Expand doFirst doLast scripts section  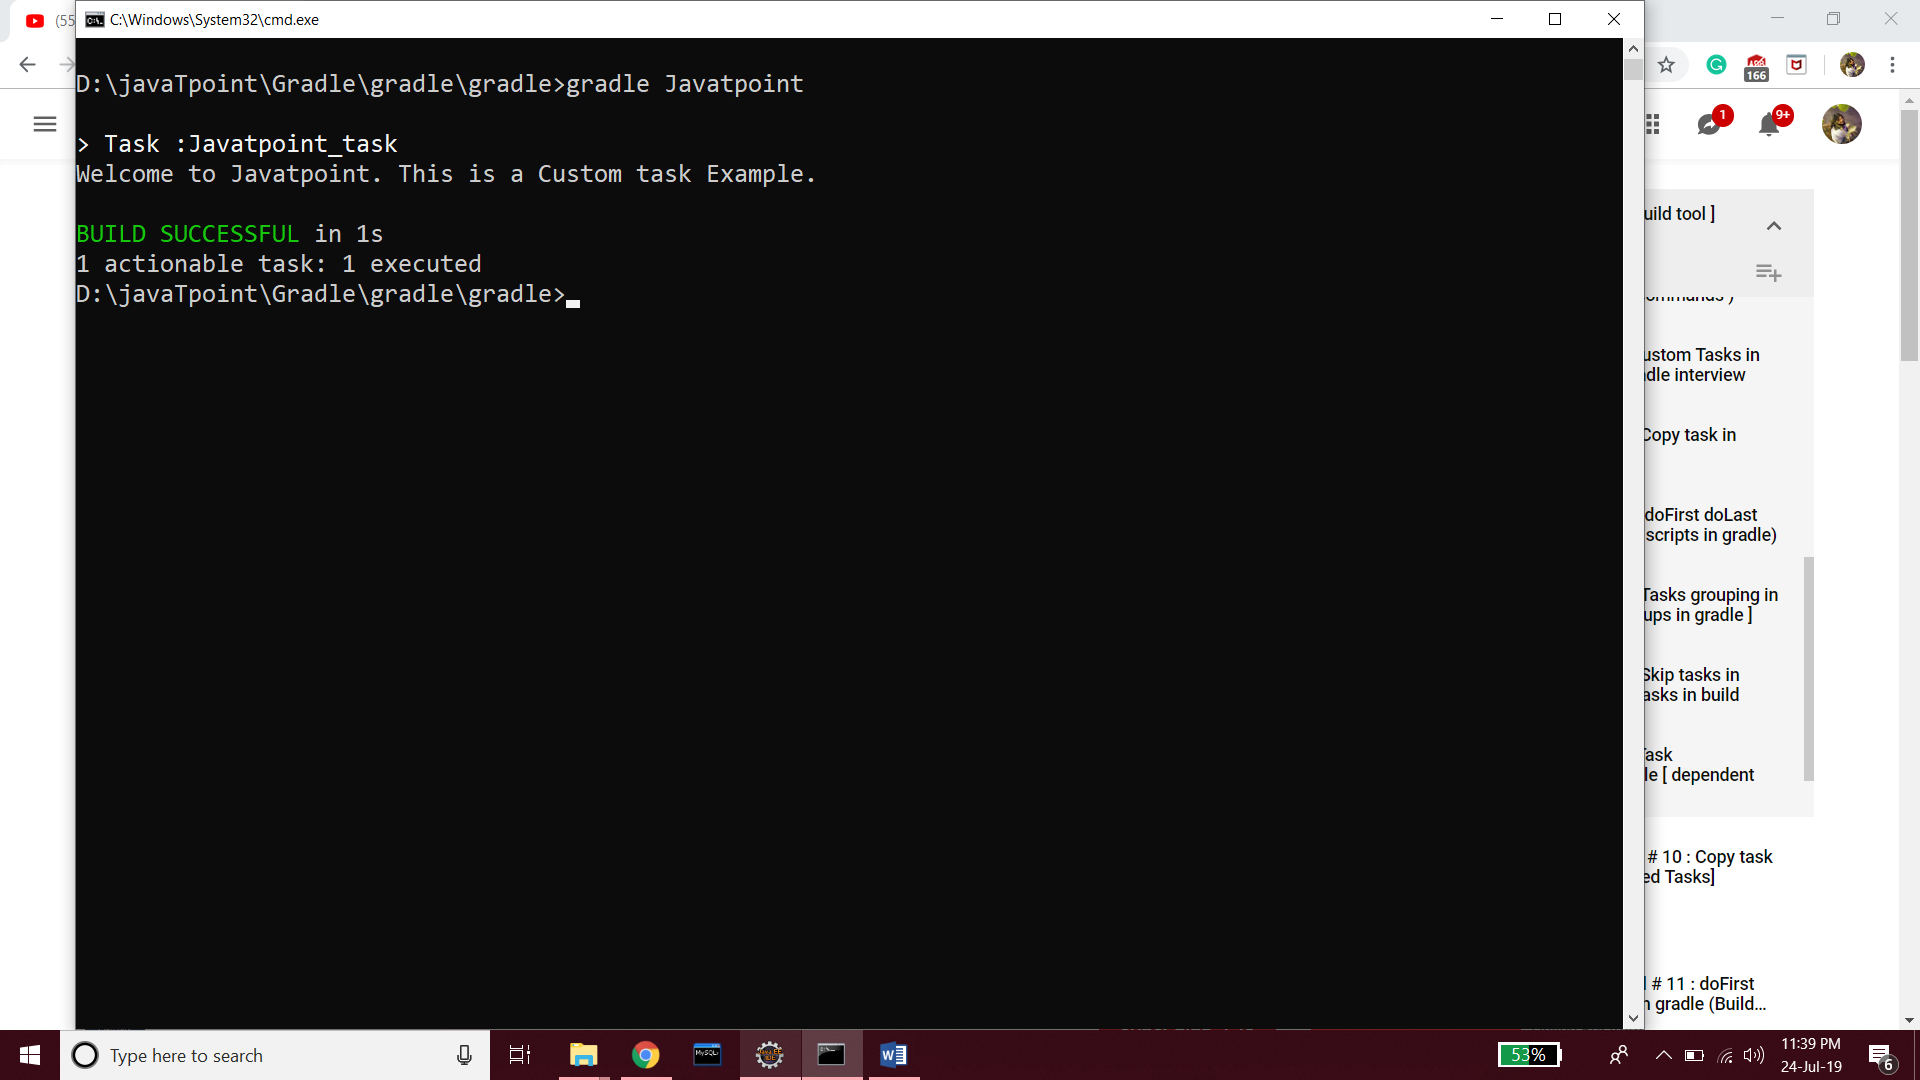[x=1709, y=524]
